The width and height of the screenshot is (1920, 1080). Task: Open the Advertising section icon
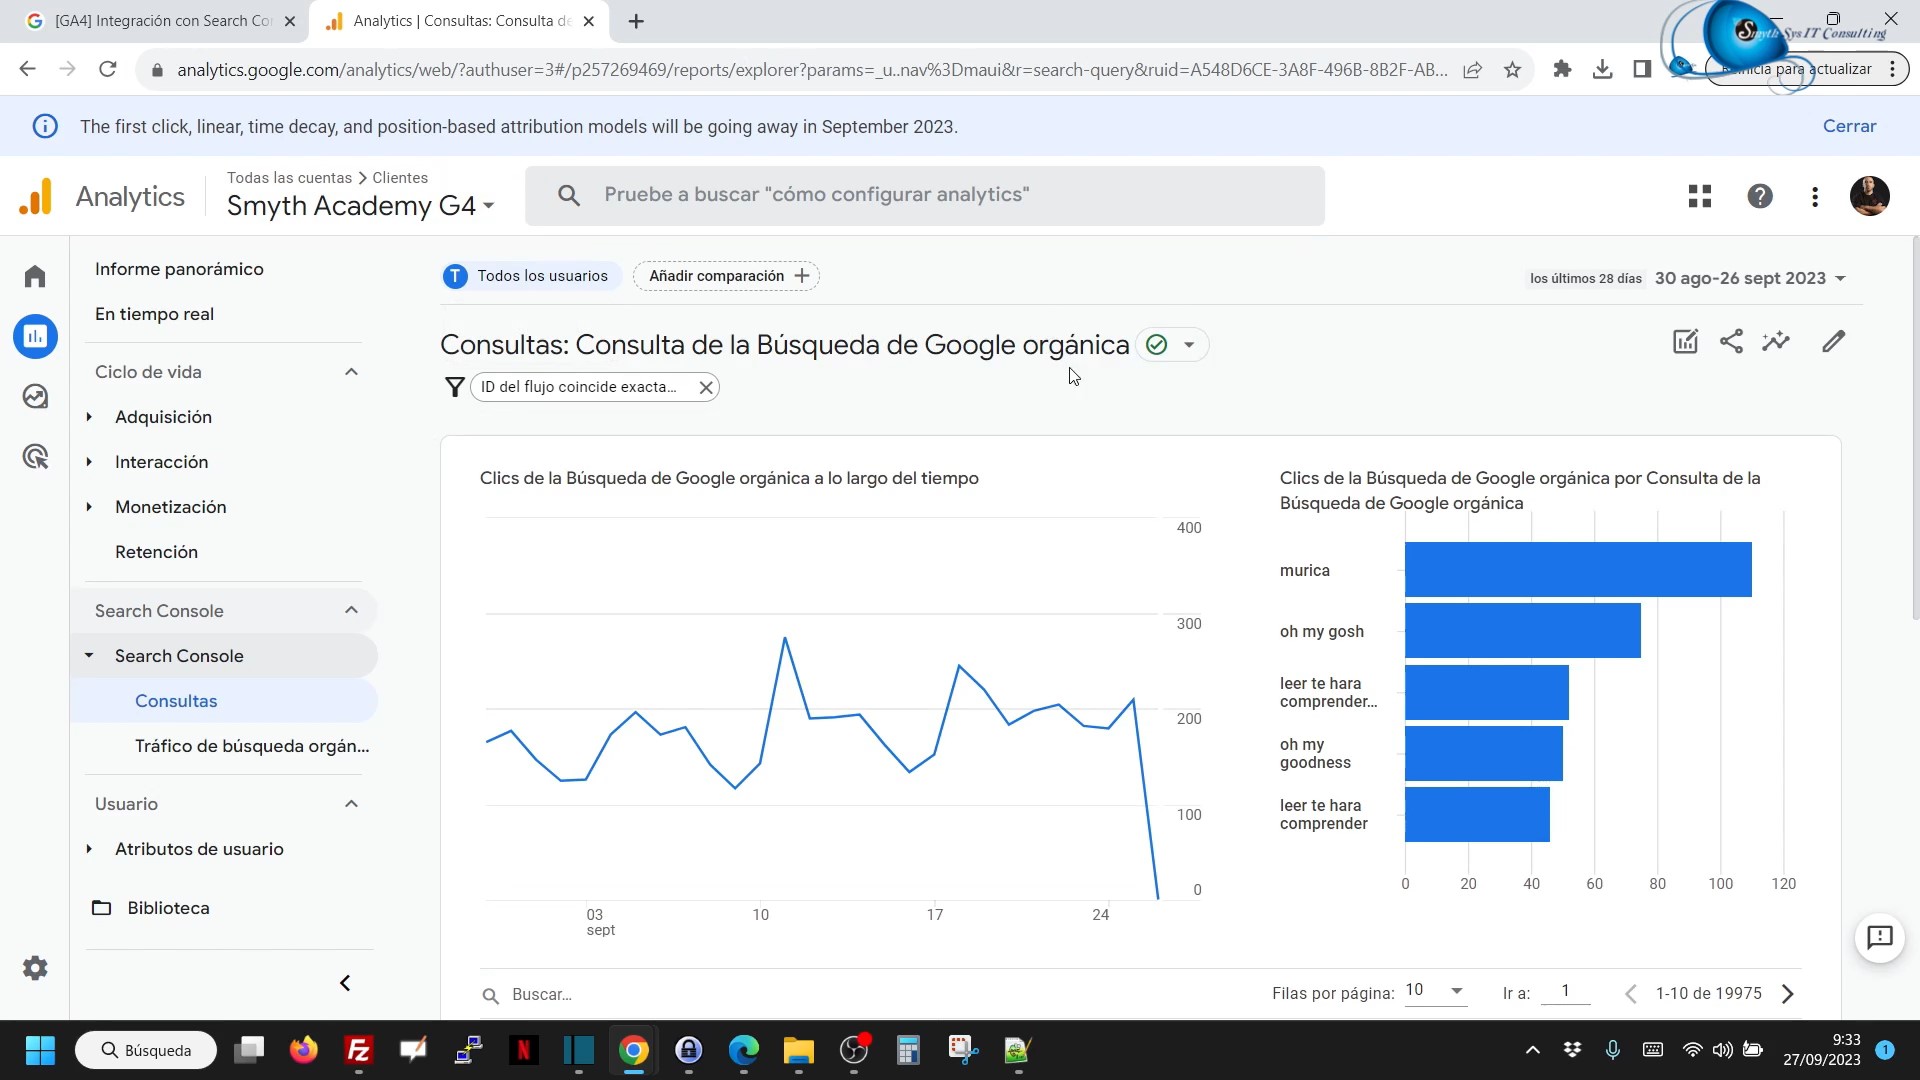pos(35,457)
